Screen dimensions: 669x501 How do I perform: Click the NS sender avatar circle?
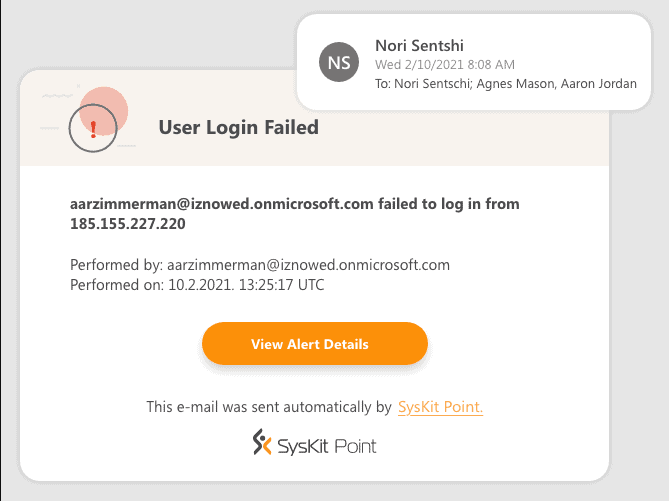click(x=339, y=64)
